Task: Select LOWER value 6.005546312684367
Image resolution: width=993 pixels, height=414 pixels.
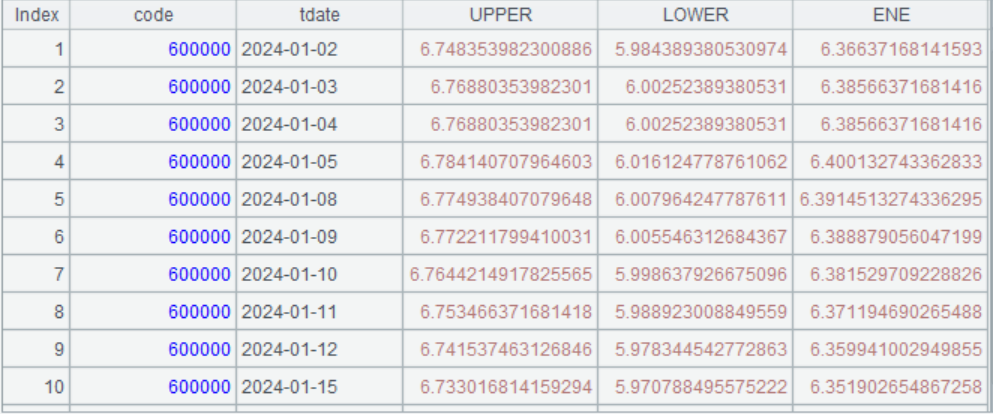Action: [695, 237]
